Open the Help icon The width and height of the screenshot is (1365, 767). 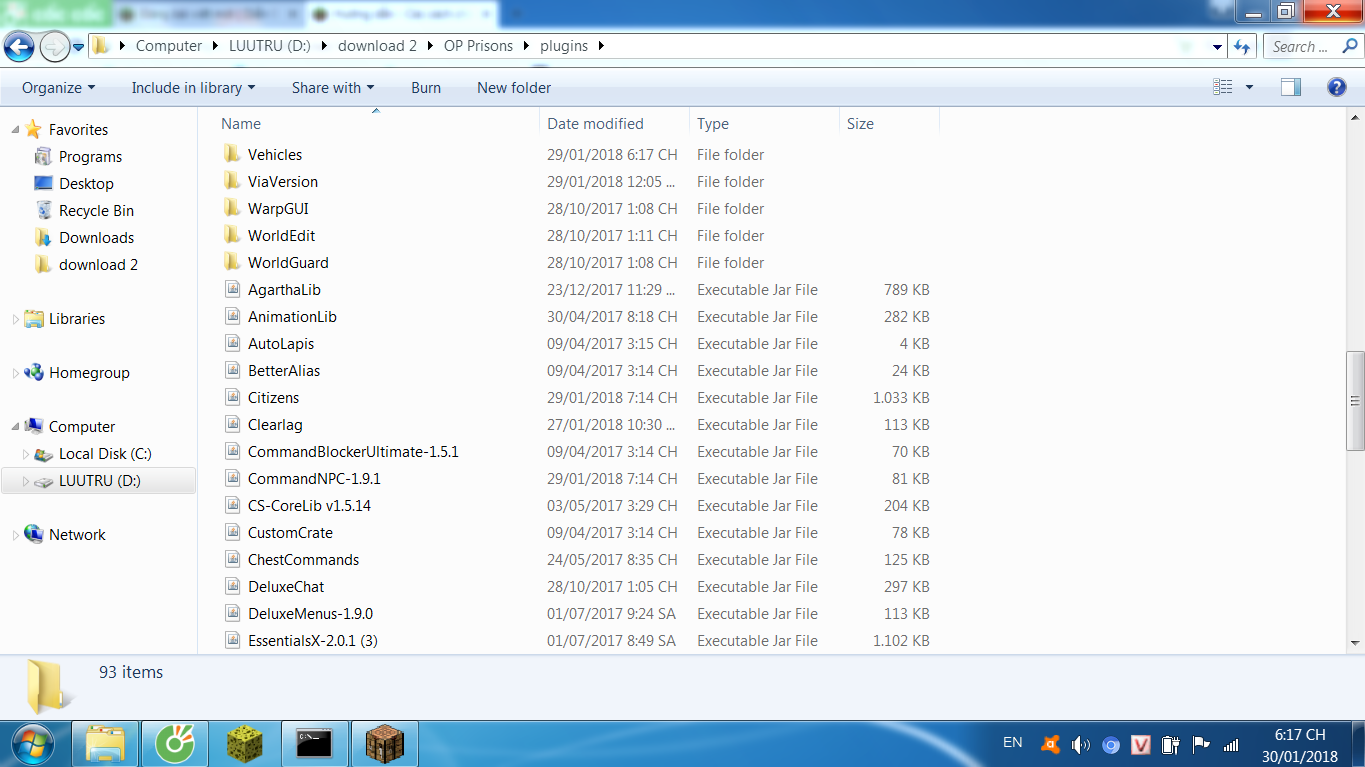click(1337, 87)
